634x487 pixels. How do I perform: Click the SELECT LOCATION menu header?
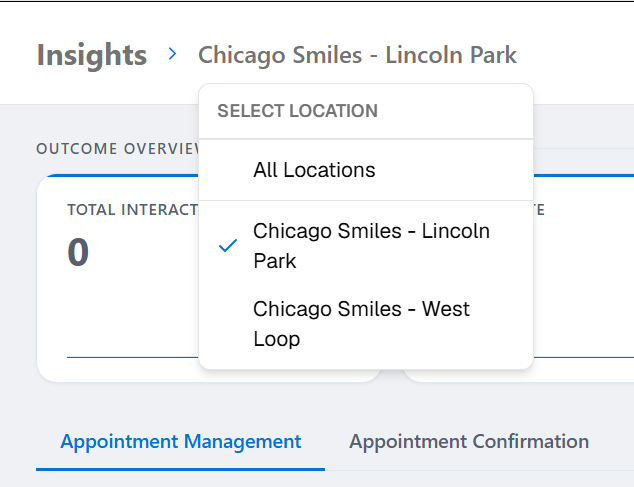[x=297, y=111]
